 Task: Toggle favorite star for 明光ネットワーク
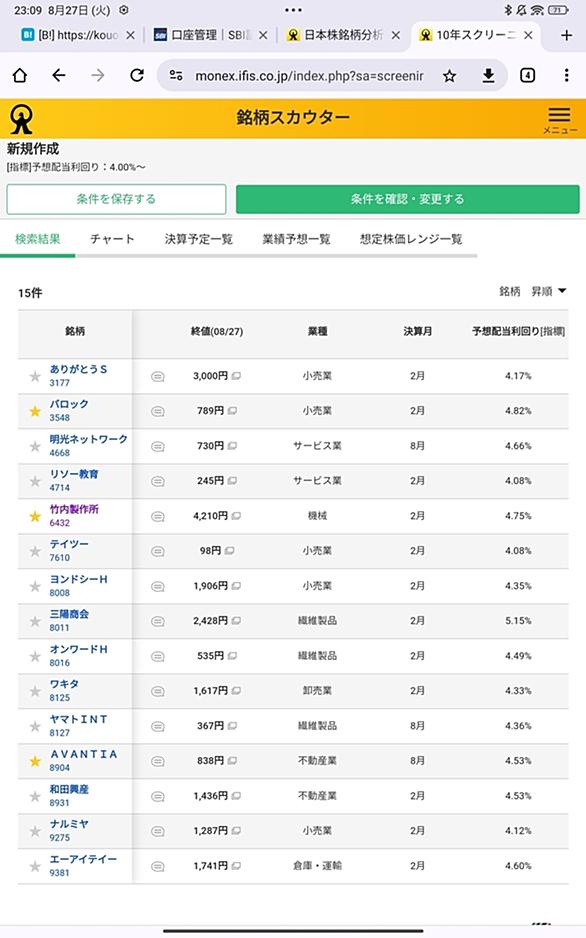click(x=35, y=446)
